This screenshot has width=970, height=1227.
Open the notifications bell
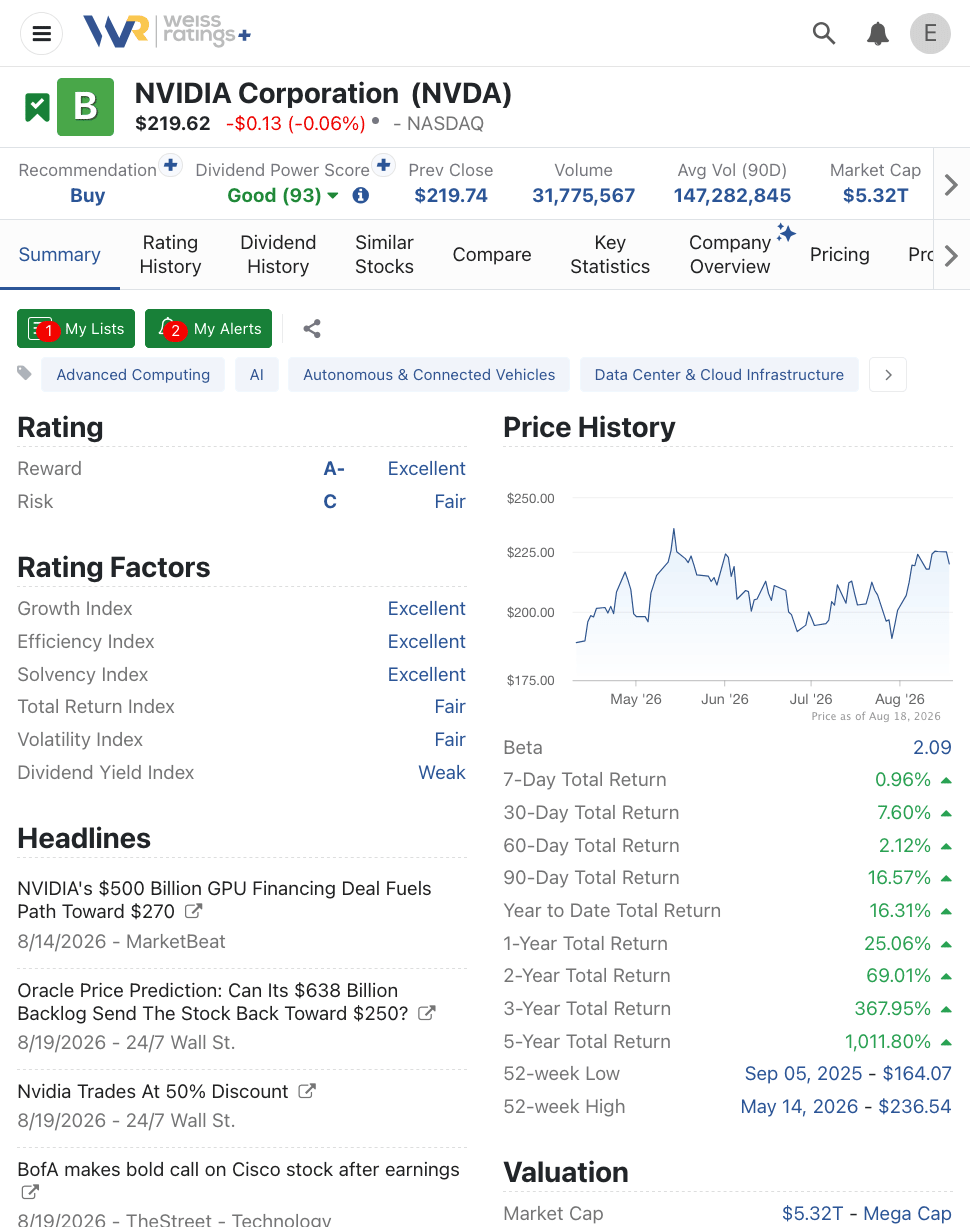[x=878, y=34]
